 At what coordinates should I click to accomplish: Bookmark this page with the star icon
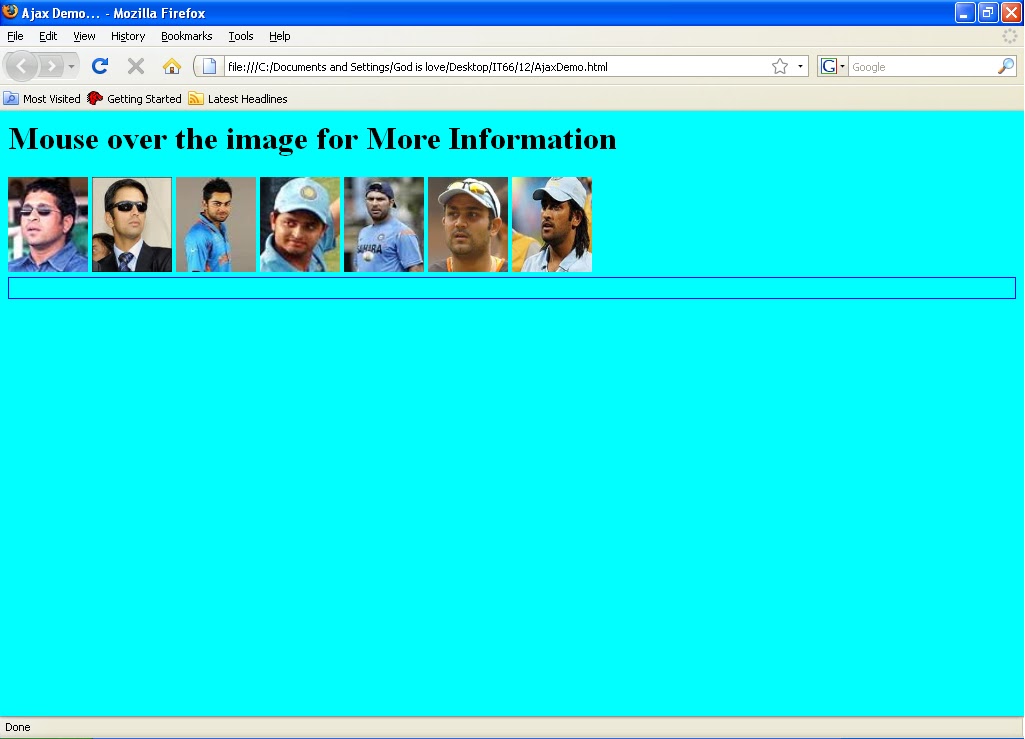[780, 66]
